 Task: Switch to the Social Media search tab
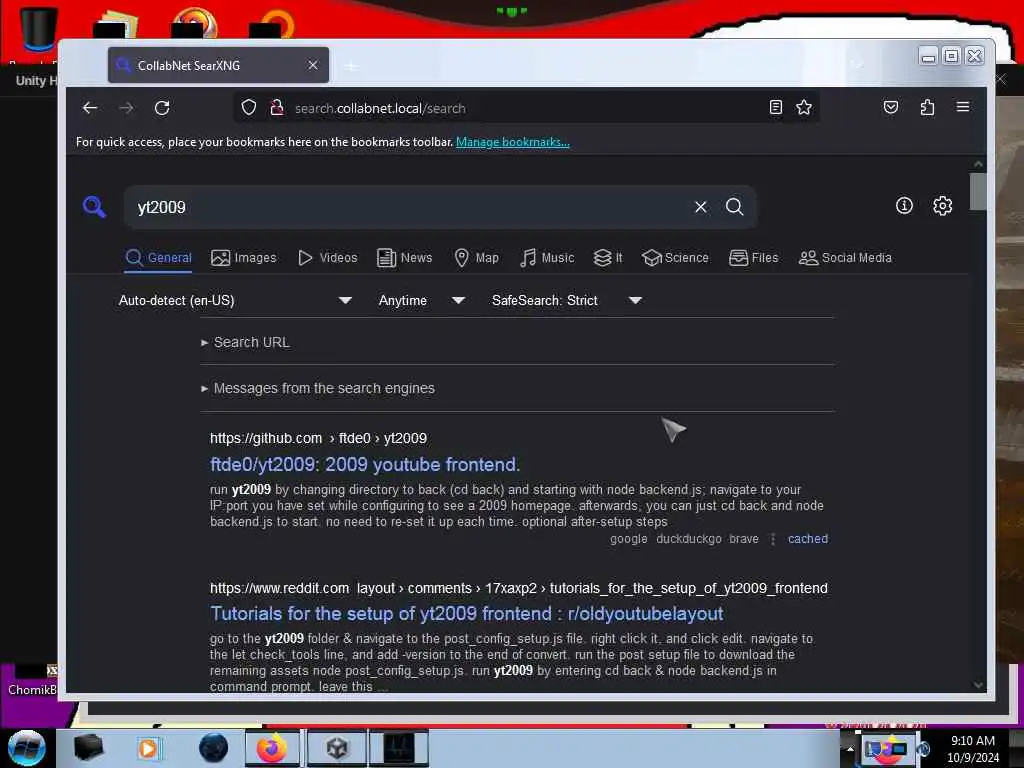[845, 258]
